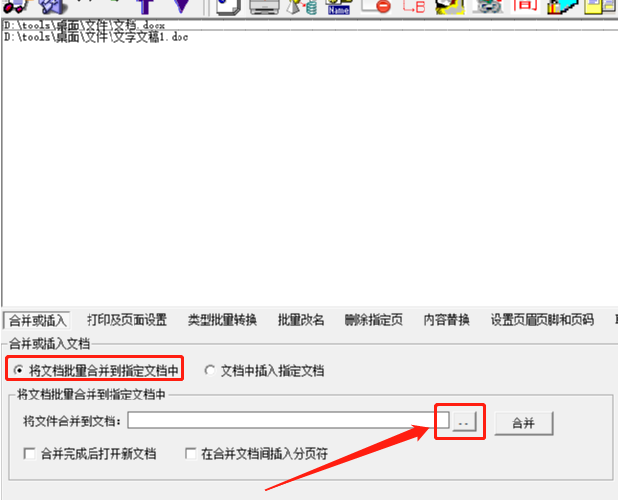Click the purple move-up arrow icon

[x=145, y=6]
